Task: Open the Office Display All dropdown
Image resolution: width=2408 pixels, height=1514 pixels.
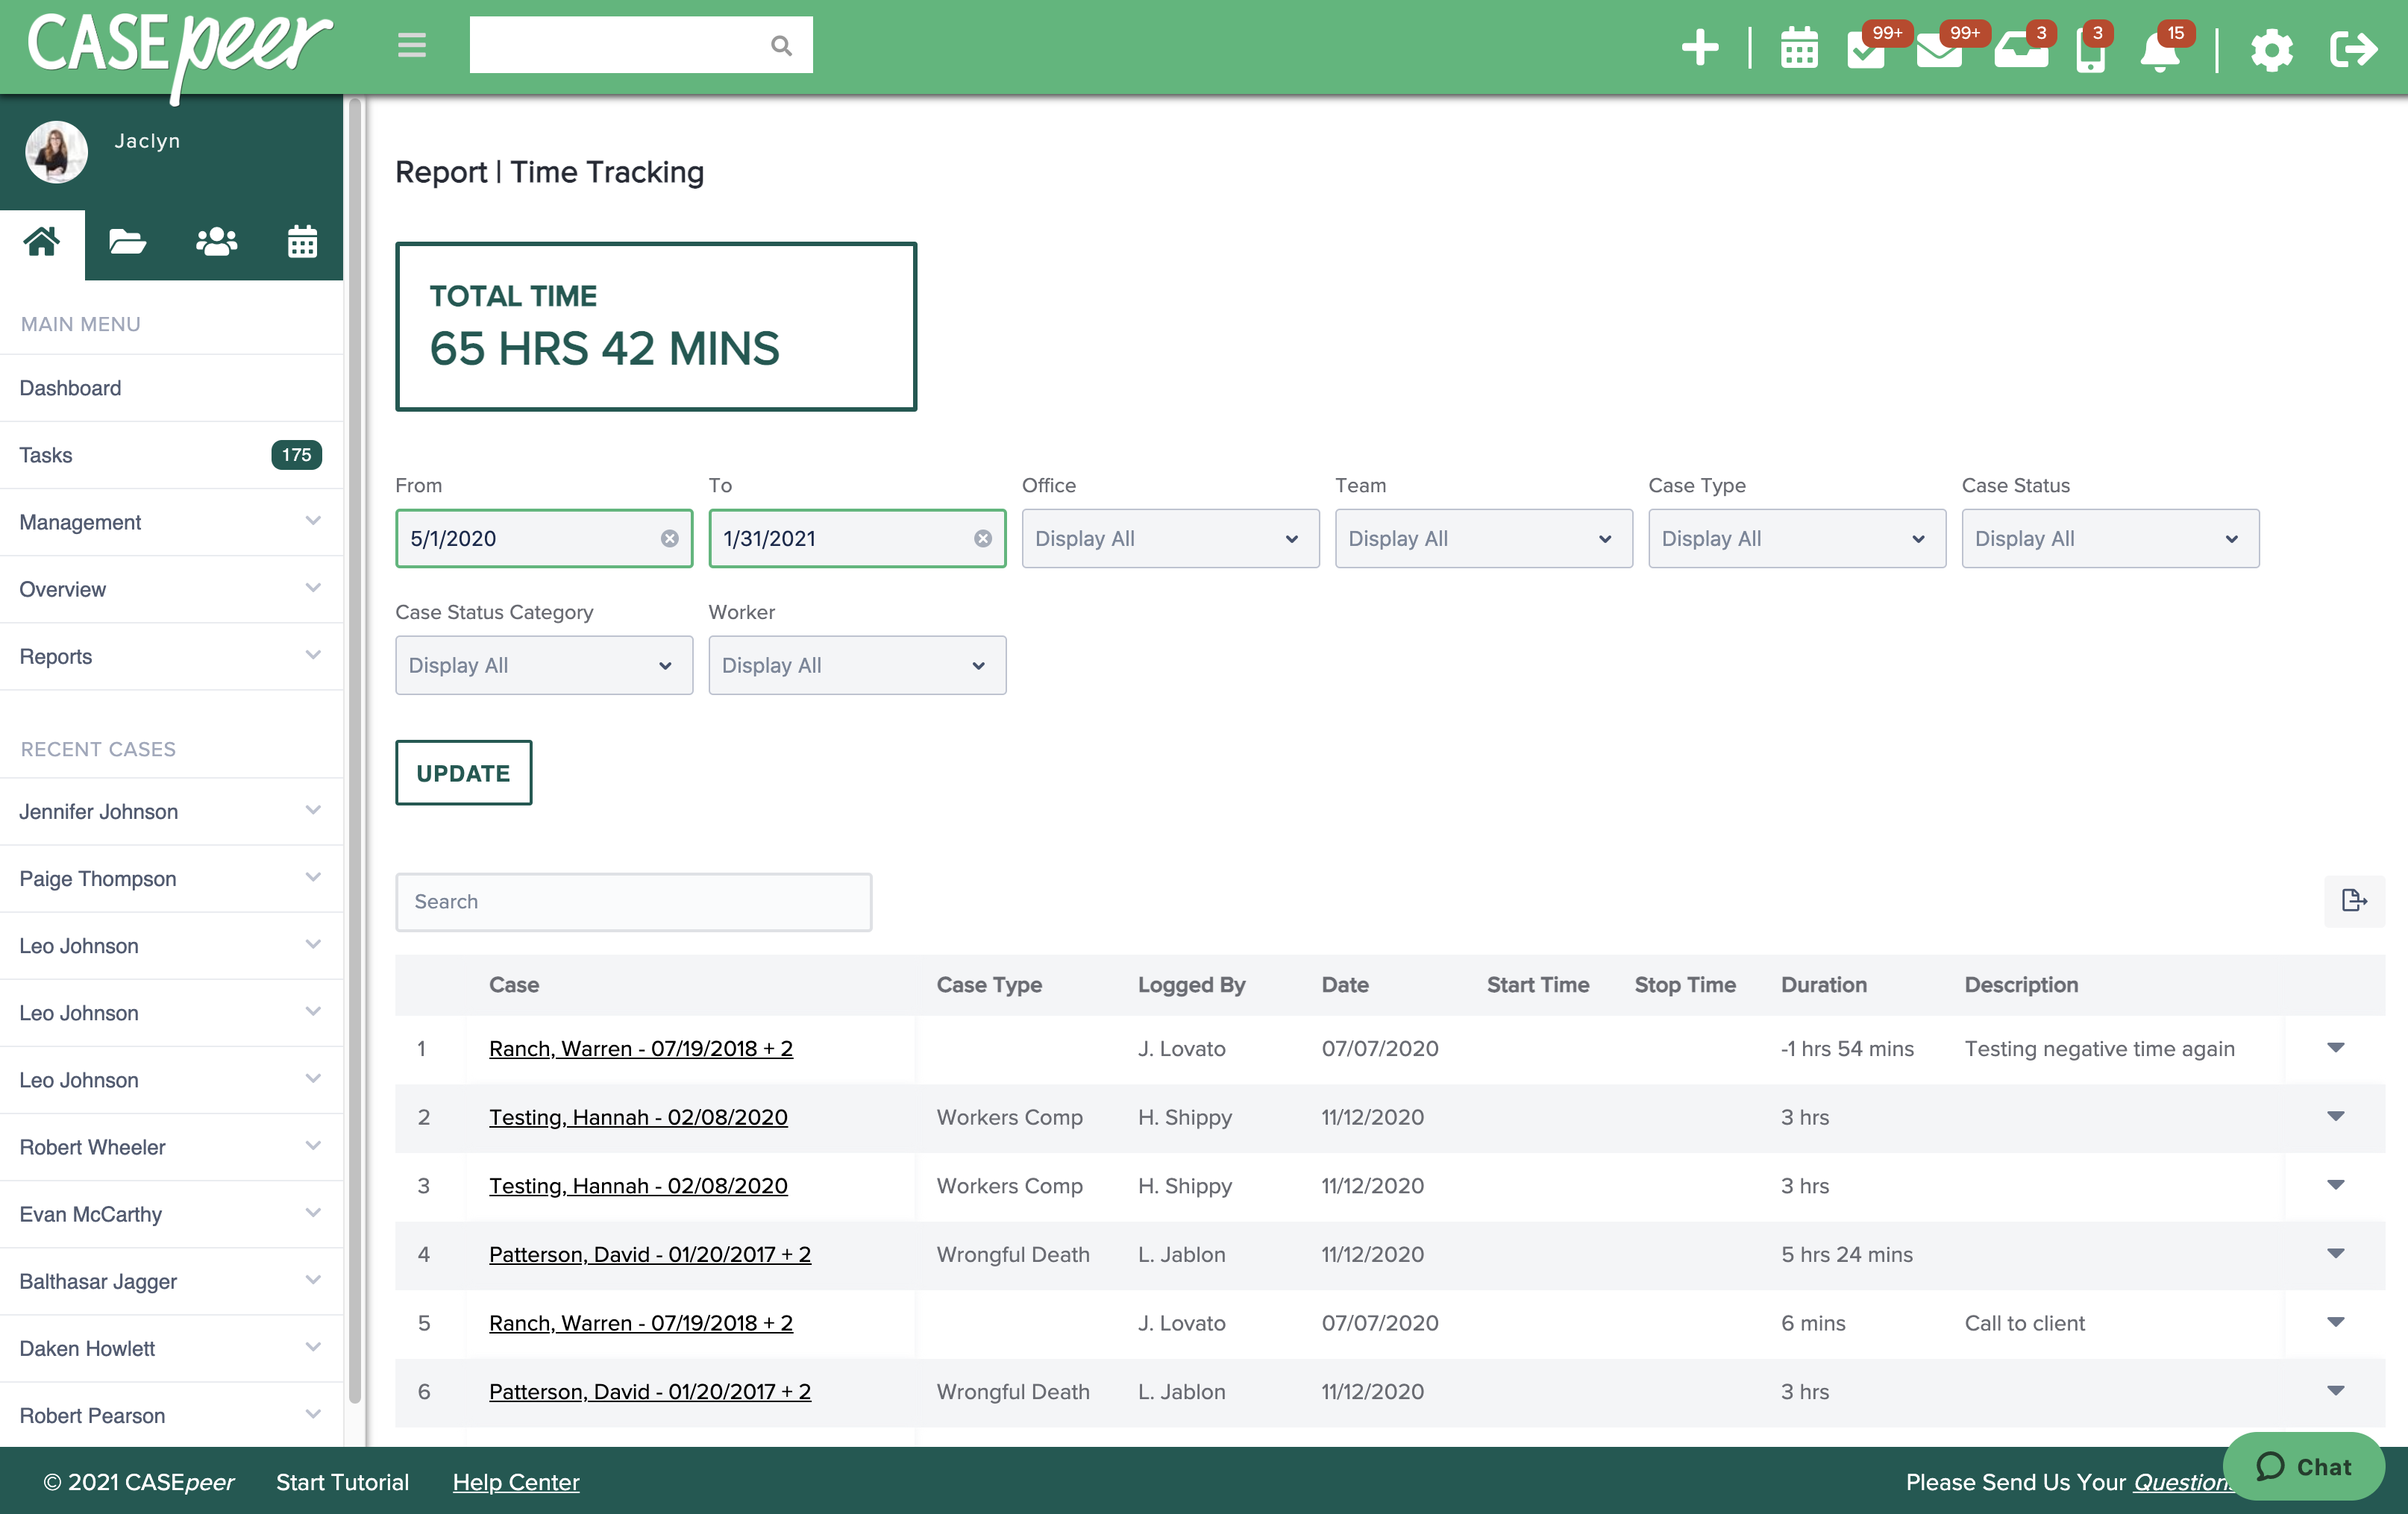Action: [1169, 538]
